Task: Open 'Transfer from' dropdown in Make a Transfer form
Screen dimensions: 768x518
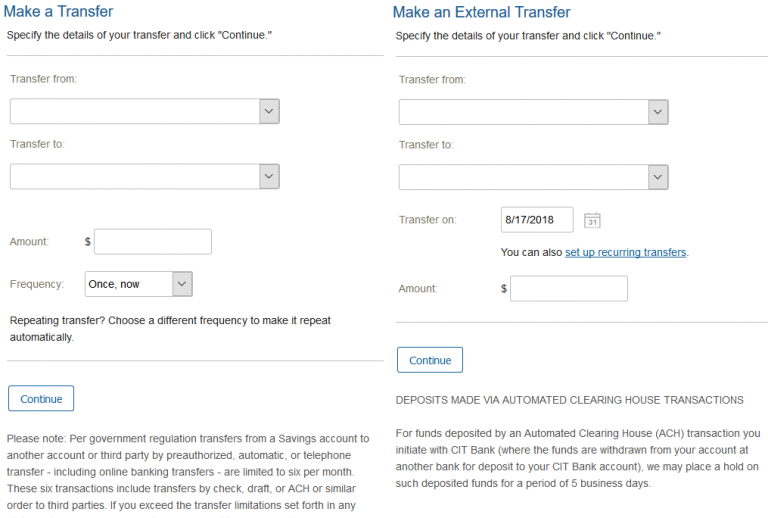Action: (x=144, y=111)
